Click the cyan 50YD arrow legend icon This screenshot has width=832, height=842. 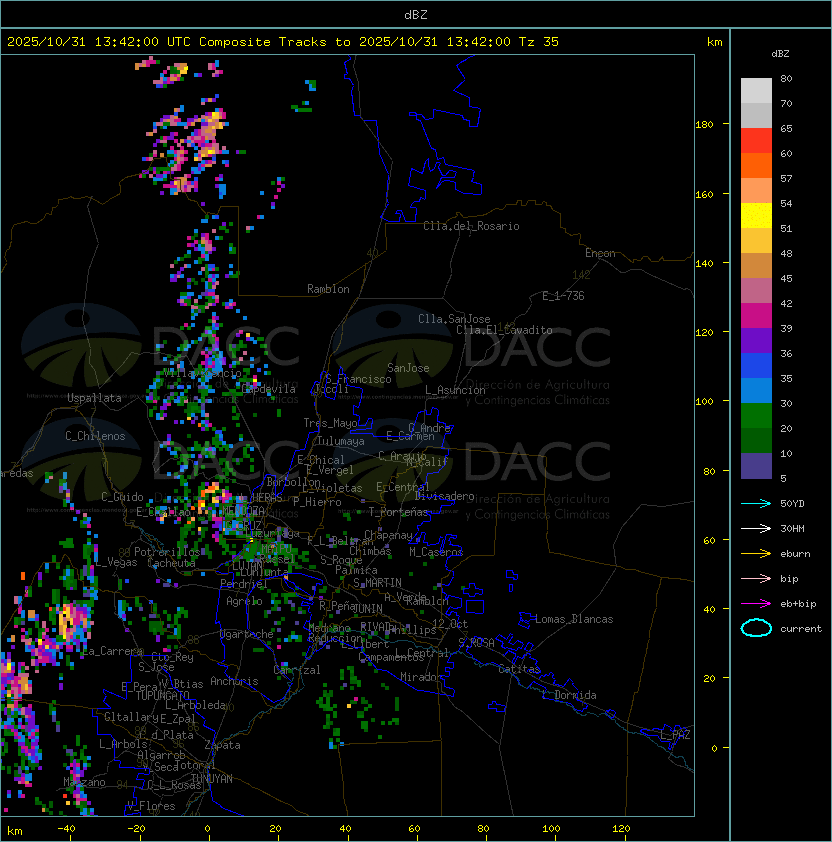(x=756, y=503)
